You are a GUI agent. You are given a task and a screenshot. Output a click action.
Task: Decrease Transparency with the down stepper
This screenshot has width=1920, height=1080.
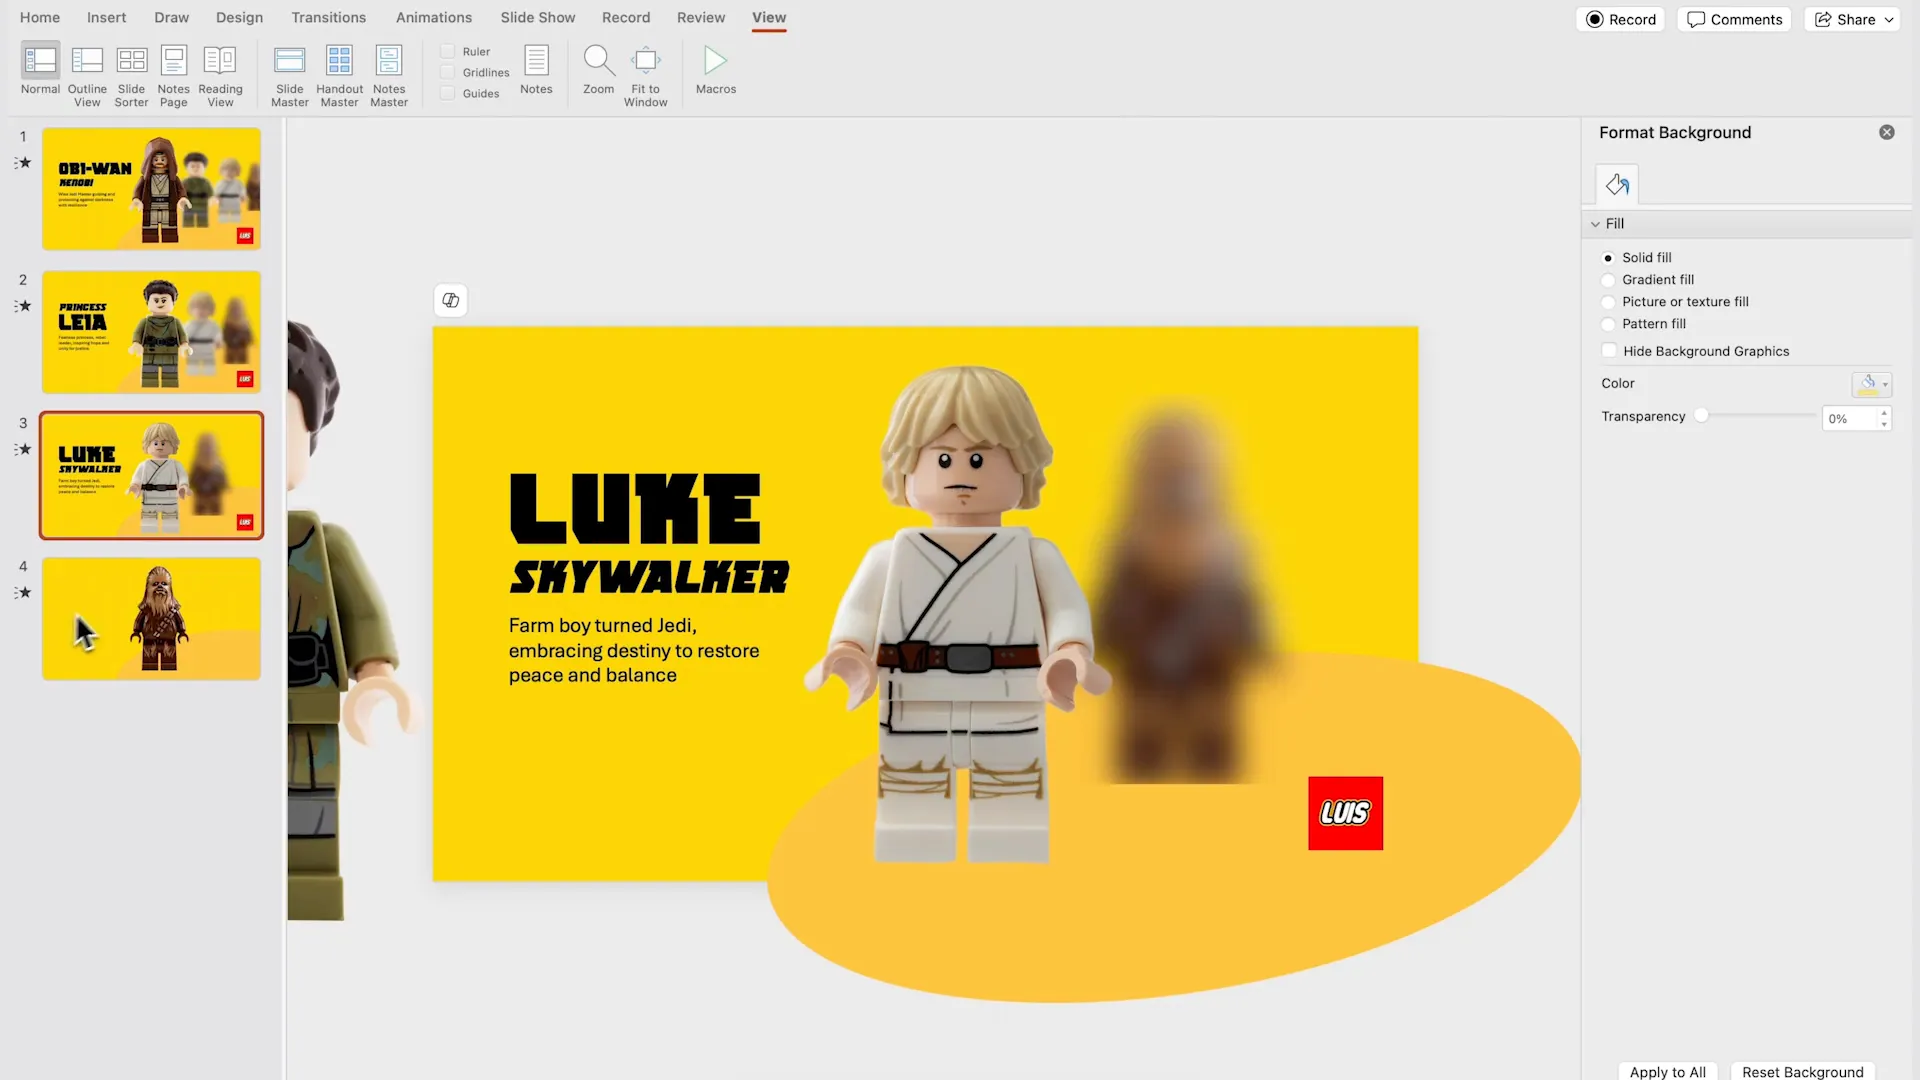pyautogui.click(x=1884, y=425)
